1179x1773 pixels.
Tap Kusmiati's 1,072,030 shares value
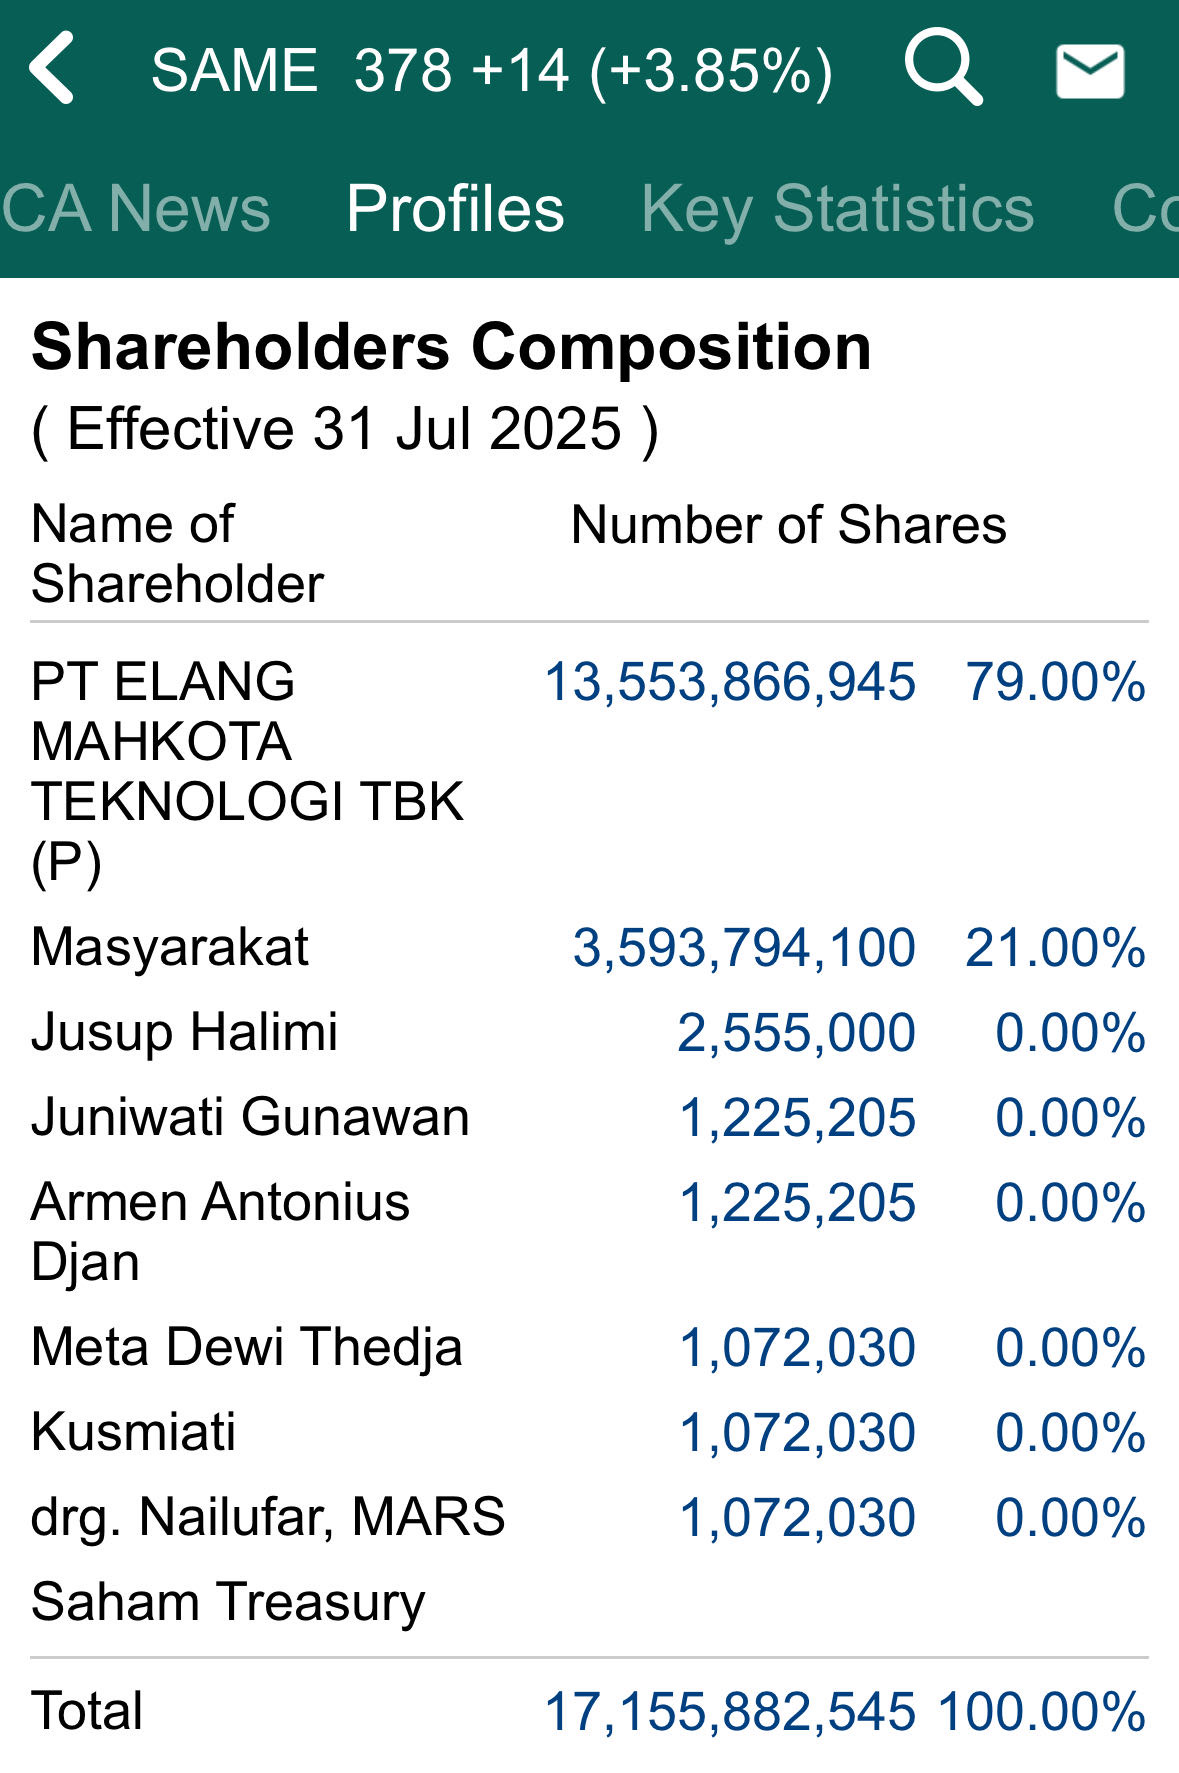tap(797, 1433)
